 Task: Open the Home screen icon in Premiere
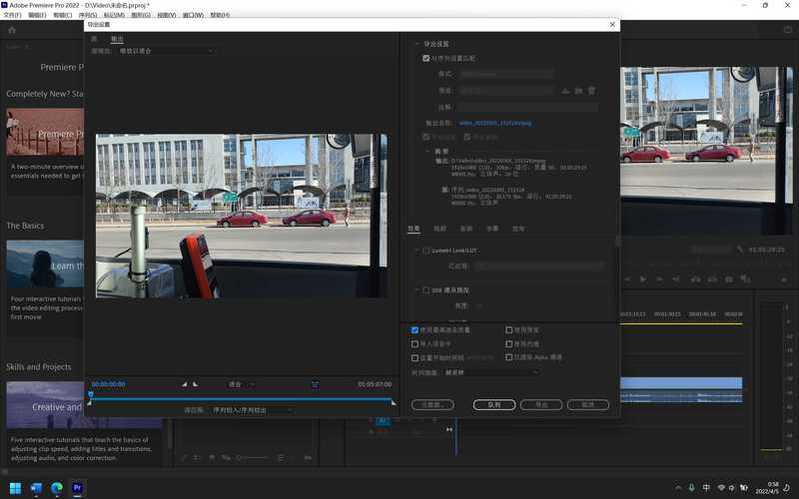click(12, 30)
